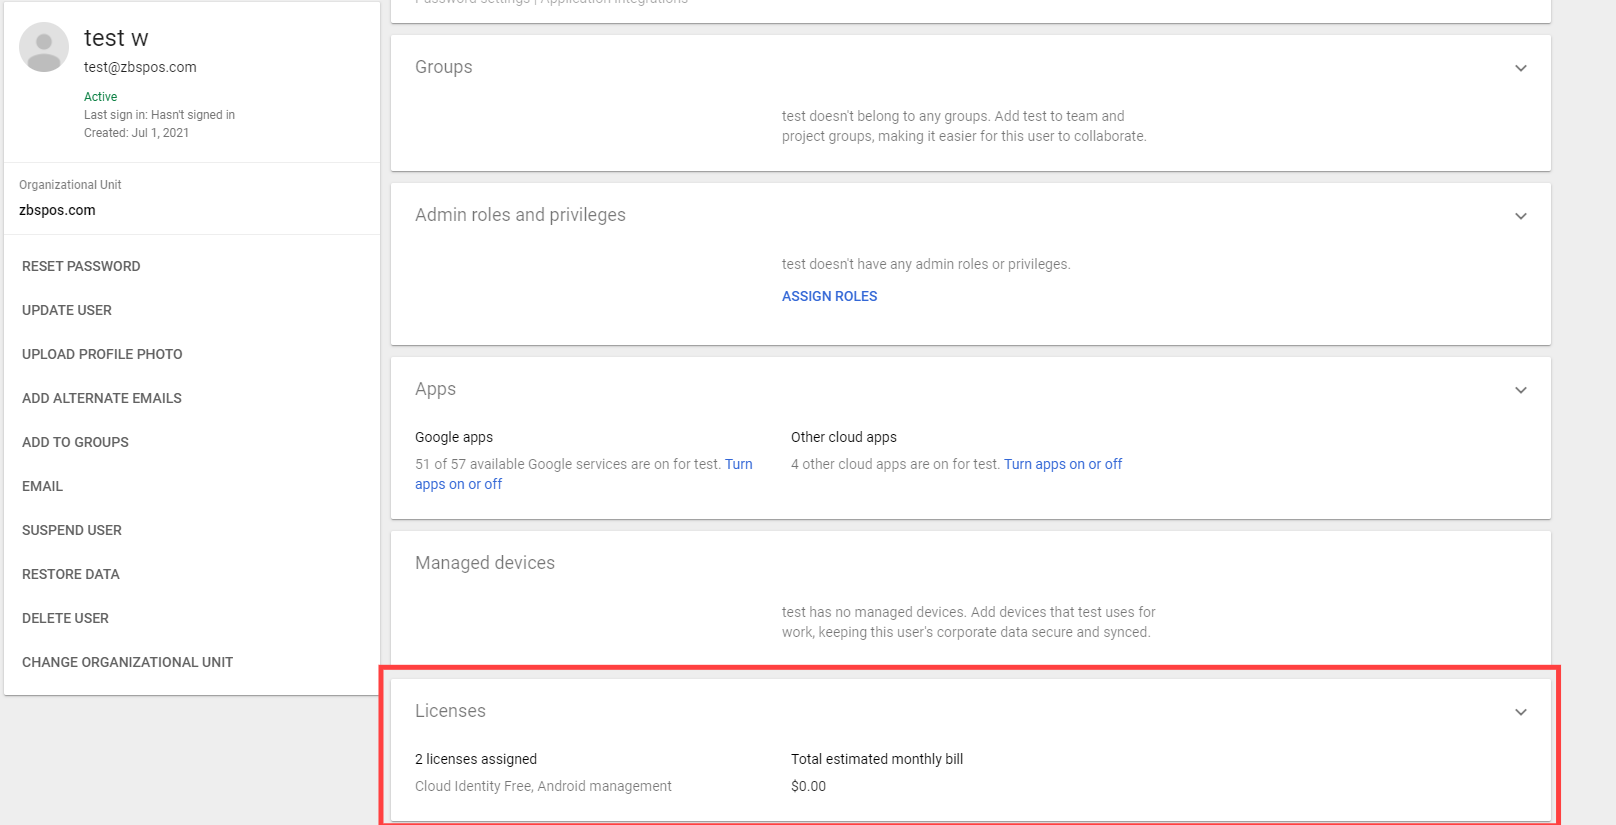The width and height of the screenshot is (1616, 825).
Task: Open the Admin roles and privileges heading
Action: pos(520,215)
